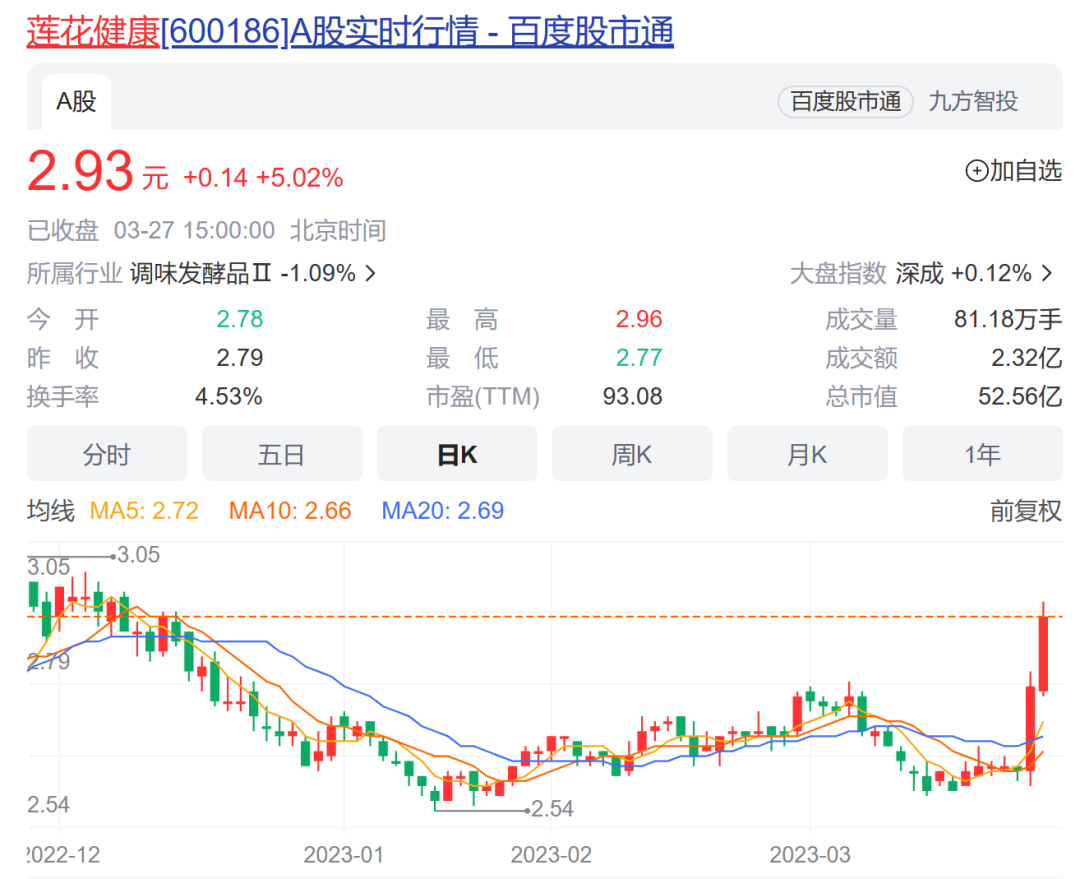Viewport: 1080px width, 879px height.
Task: Click the 2.54 low marker on chart
Action: click(x=552, y=809)
